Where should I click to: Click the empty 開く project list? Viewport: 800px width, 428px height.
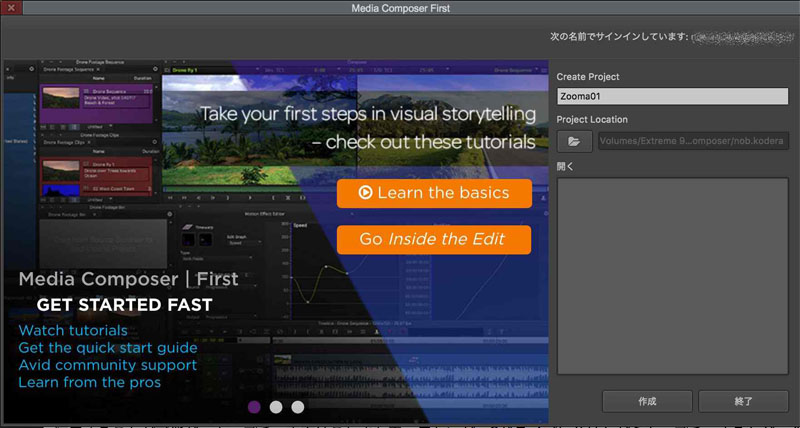click(x=672, y=276)
